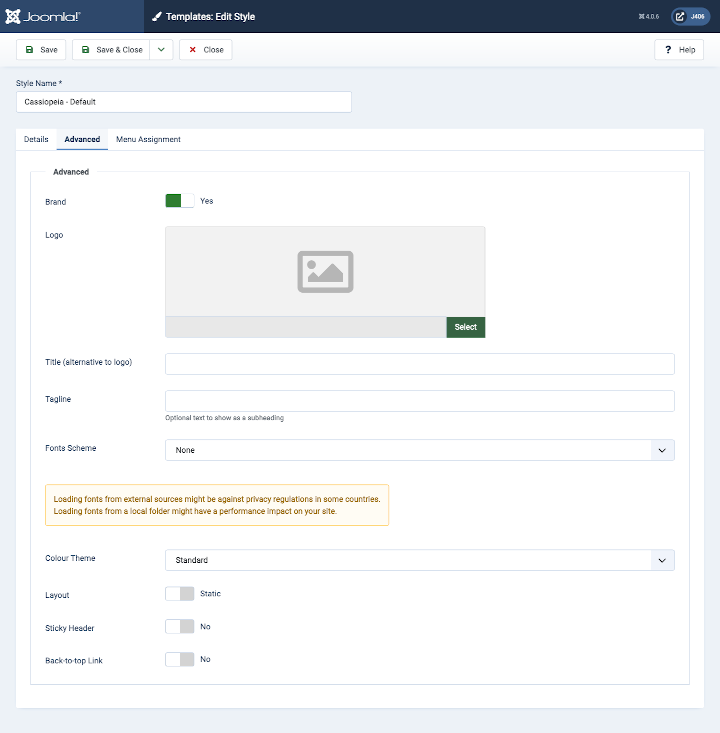Open the Fonts Scheme dropdown
This screenshot has height=733, width=720.
[419, 450]
